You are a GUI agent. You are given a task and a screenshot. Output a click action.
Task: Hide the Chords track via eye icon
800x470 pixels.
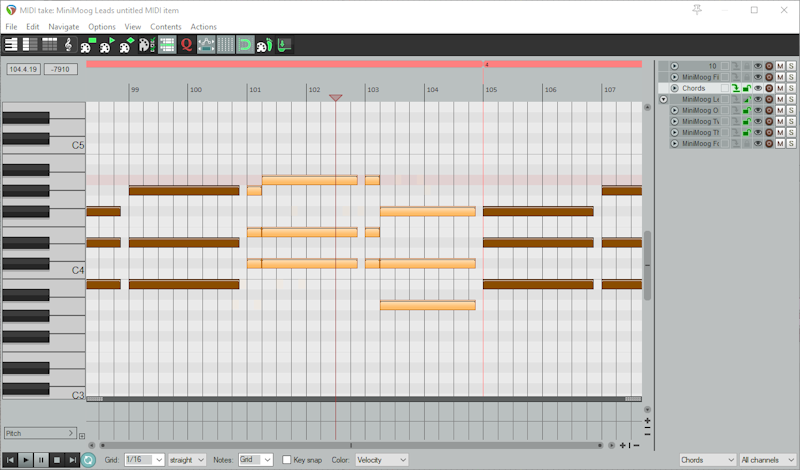pos(757,88)
